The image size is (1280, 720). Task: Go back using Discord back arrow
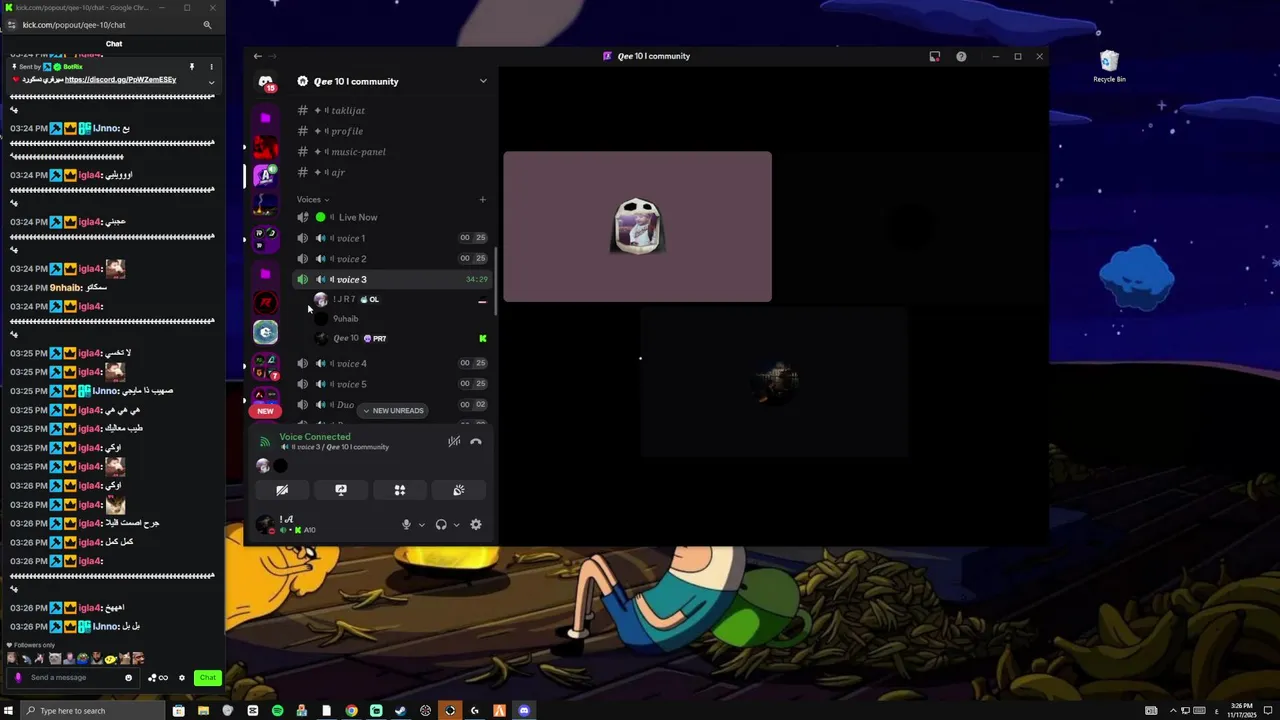point(257,56)
